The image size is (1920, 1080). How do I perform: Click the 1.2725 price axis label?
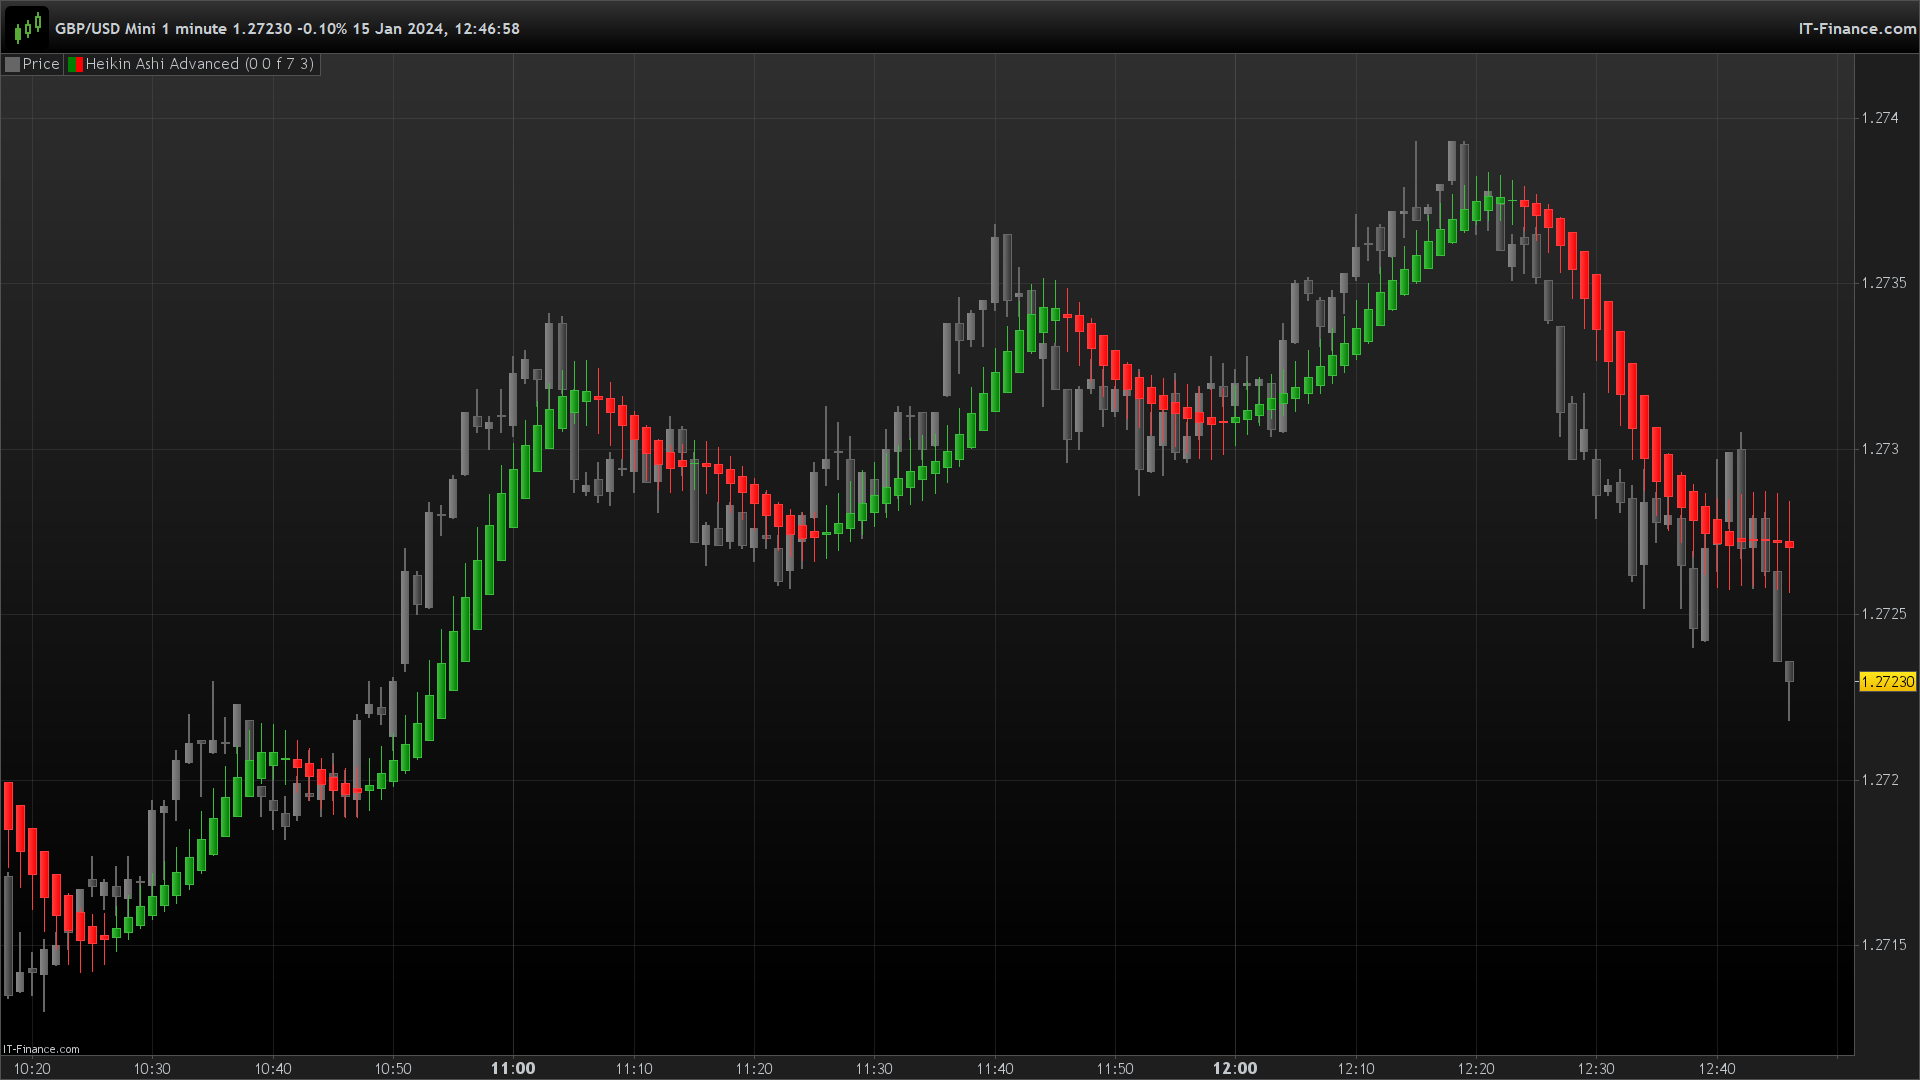tap(1883, 614)
